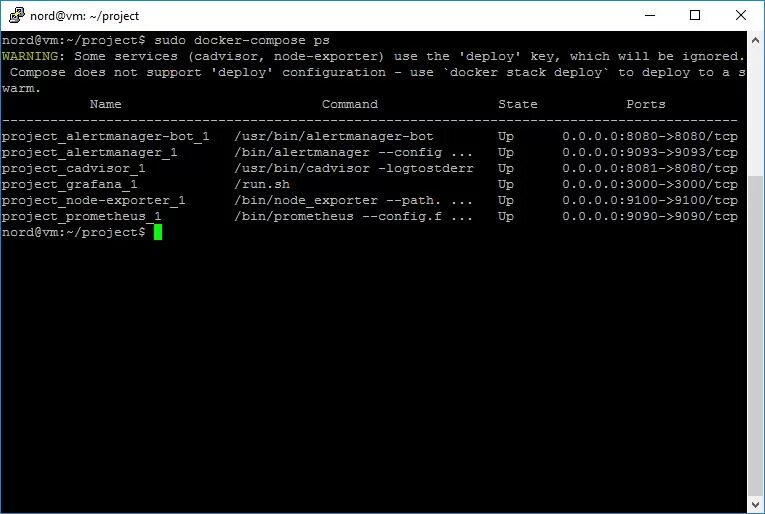Screen dimensions: 765x514
Task: Click the last 'nord@vm:~/project$' prompt
Action: point(73,233)
